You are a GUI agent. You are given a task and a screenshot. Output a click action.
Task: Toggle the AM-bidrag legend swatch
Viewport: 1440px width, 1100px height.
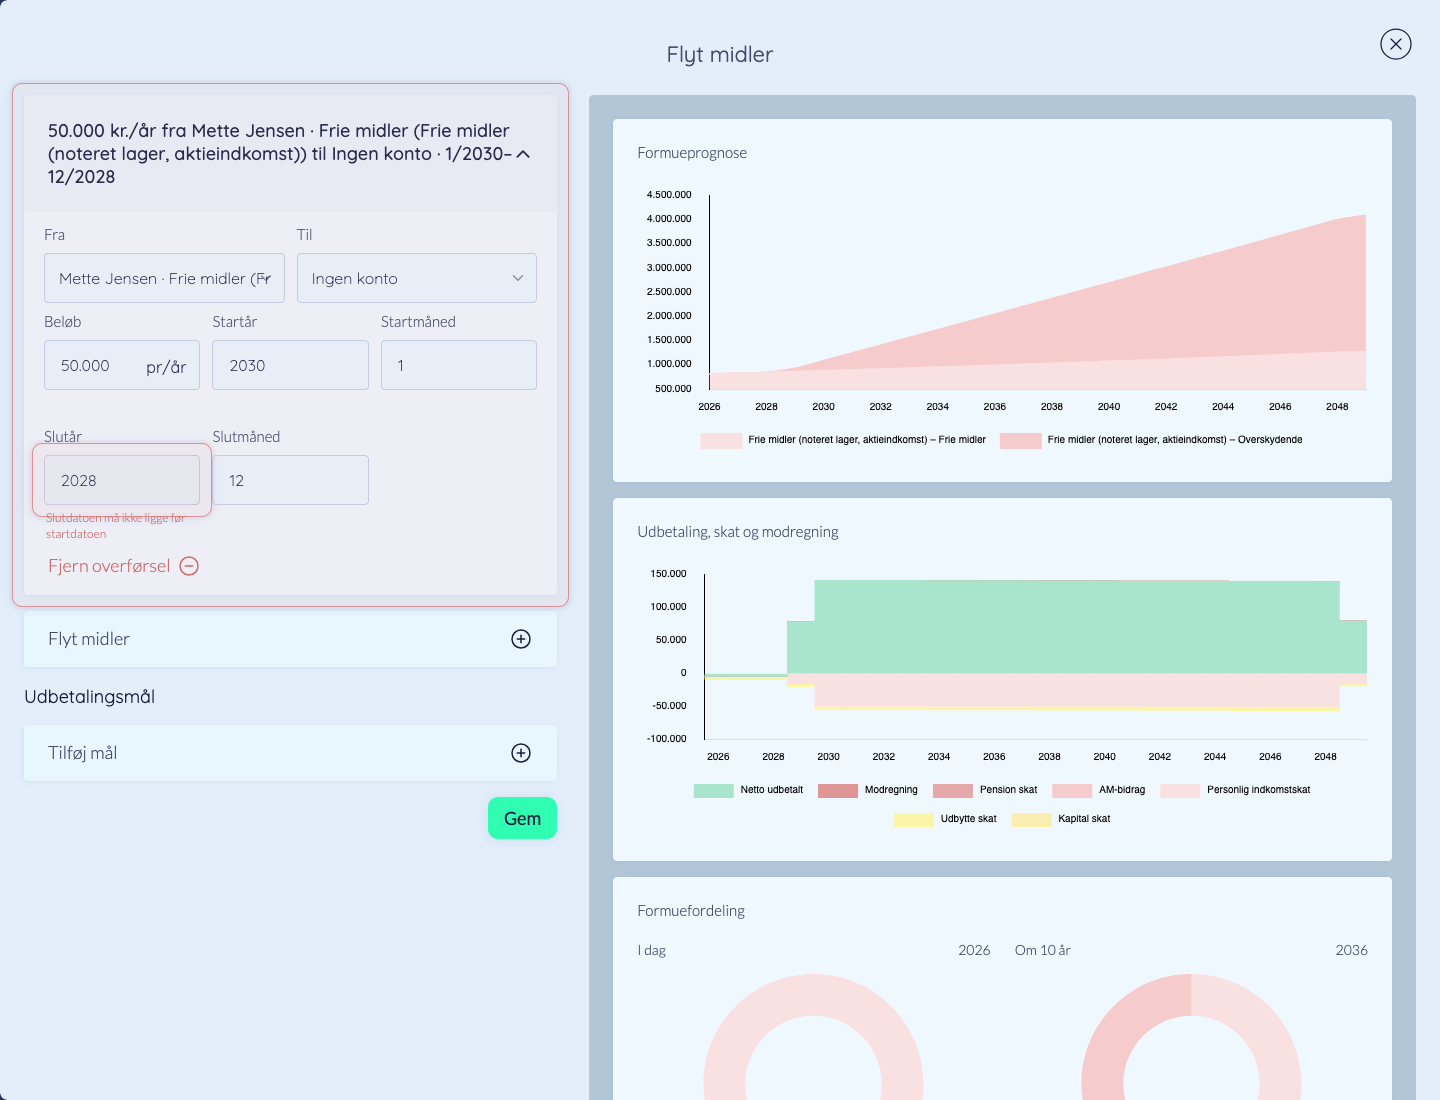(x=1072, y=790)
